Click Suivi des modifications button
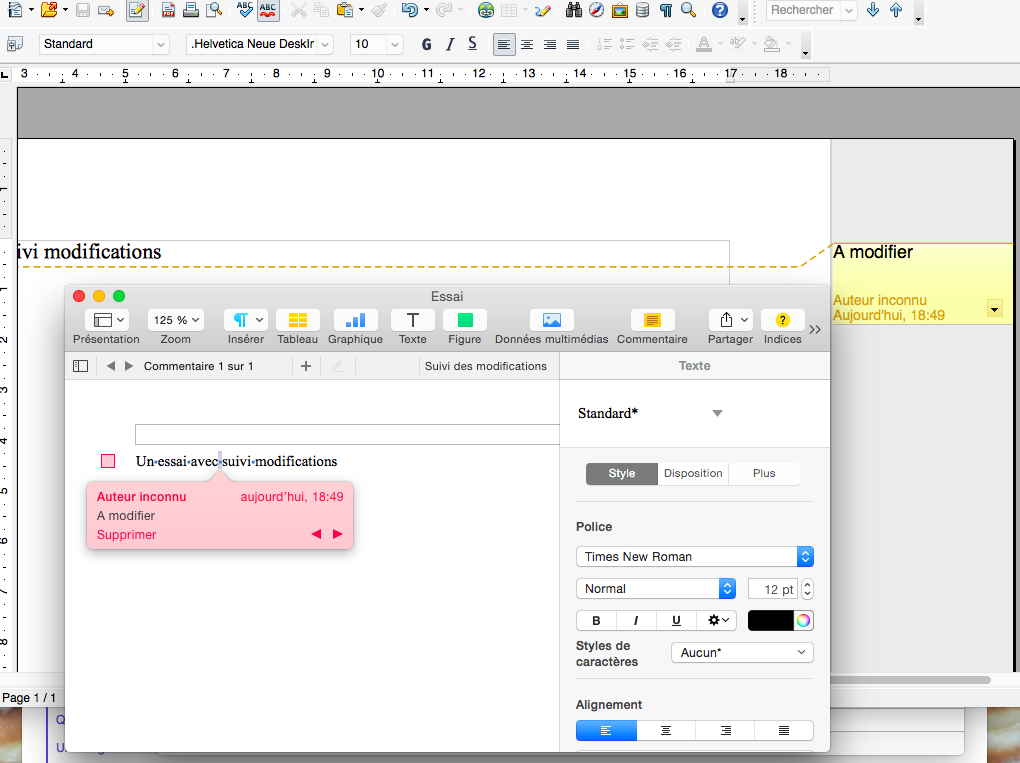The height and width of the screenshot is (763, 1020). pyautogui.click(x=486, y=366)
